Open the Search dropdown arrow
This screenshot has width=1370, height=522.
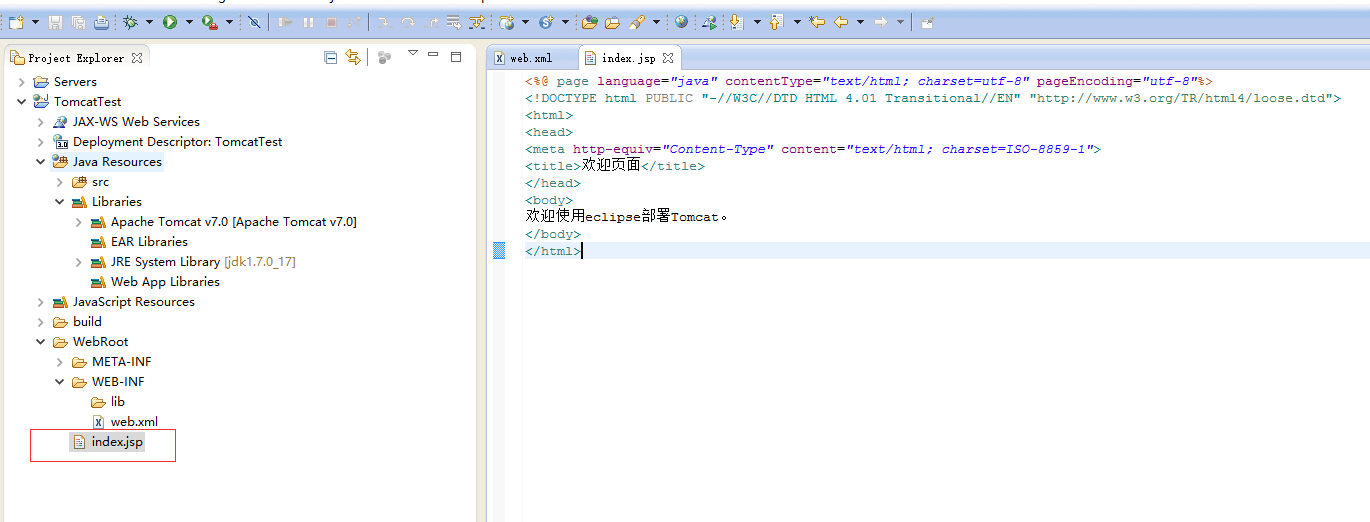click(656, 22)
